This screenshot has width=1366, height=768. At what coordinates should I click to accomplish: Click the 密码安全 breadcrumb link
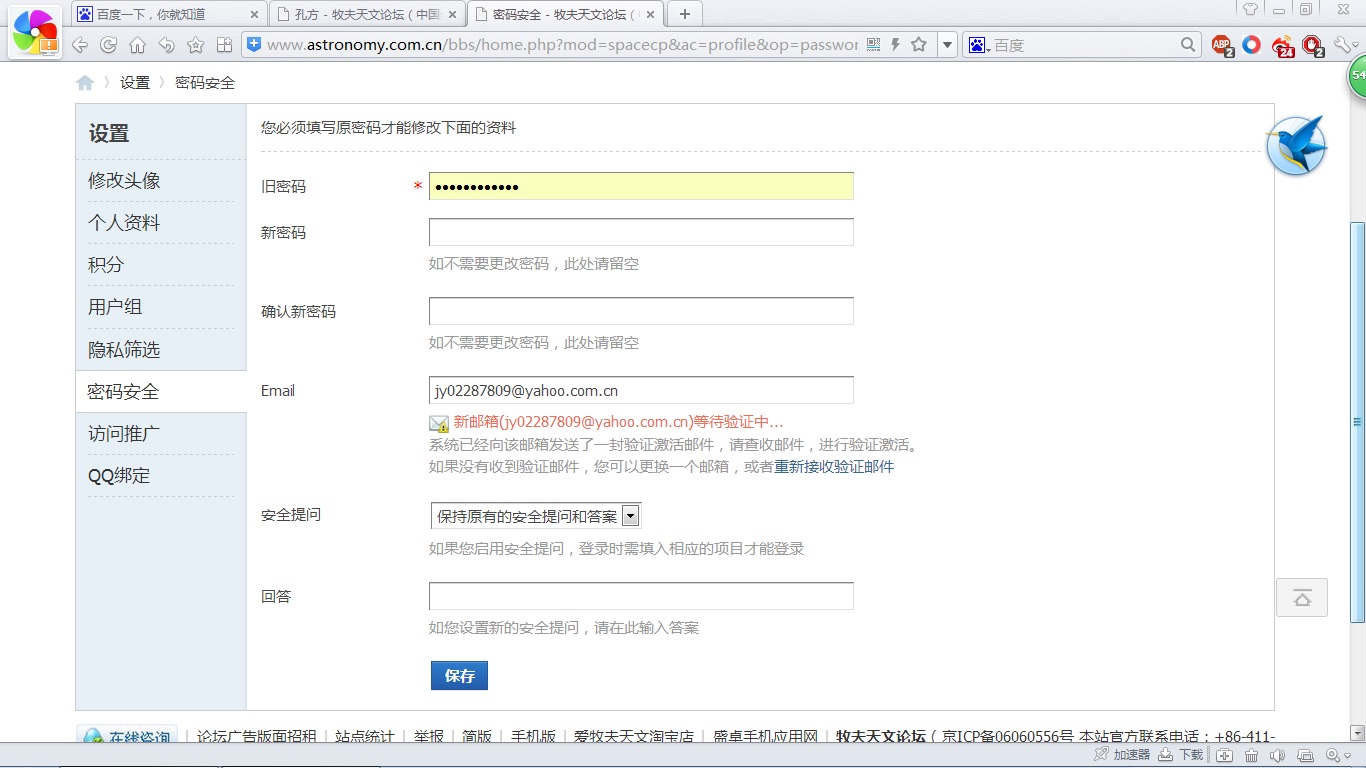click(x=205, y=83)
